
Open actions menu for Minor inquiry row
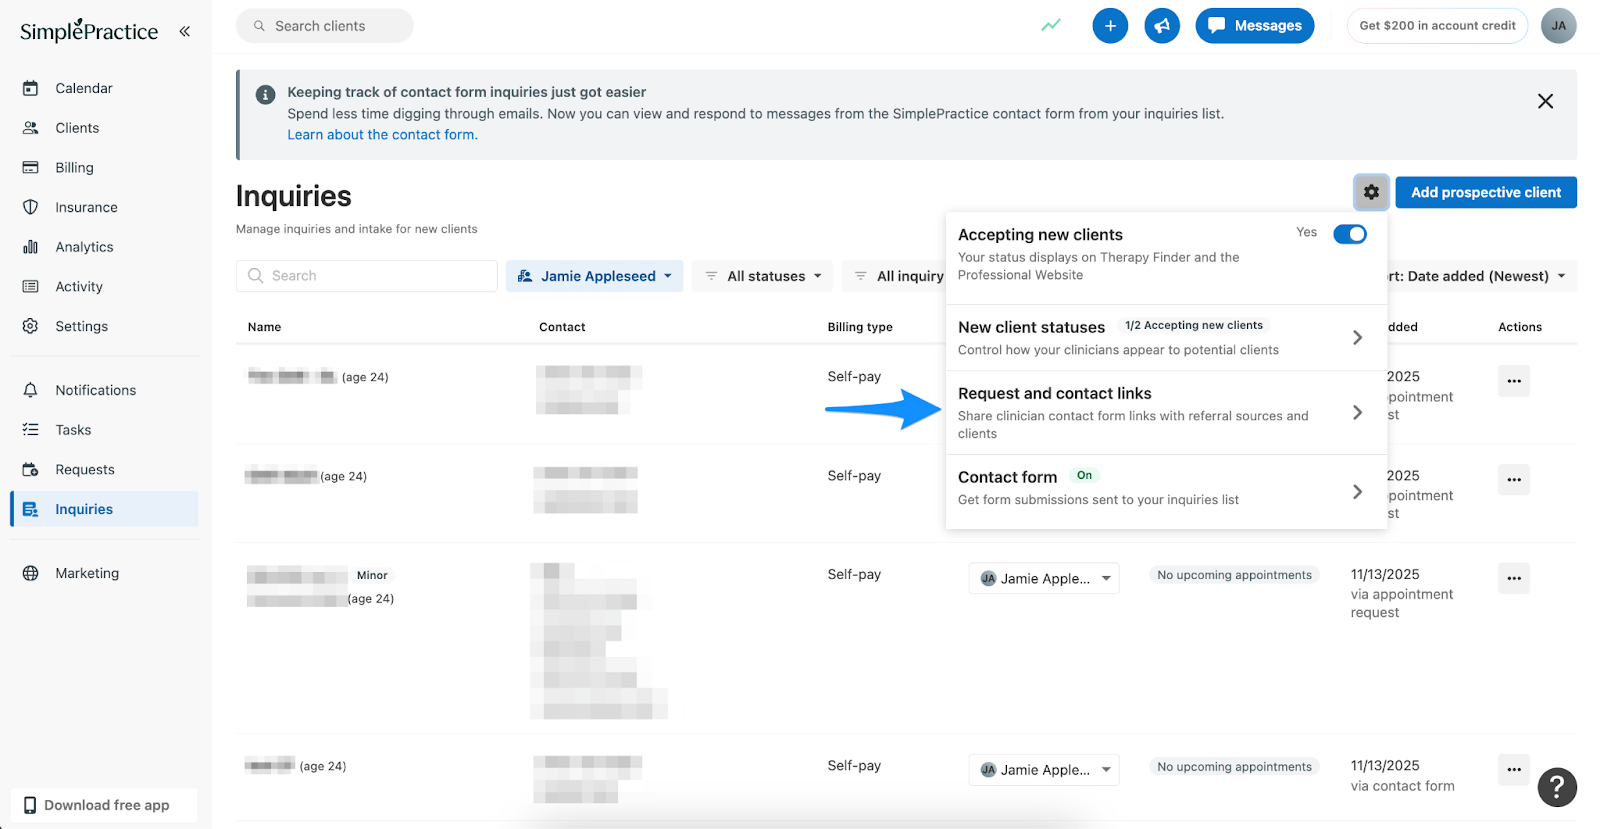(x=1514, y=578)
